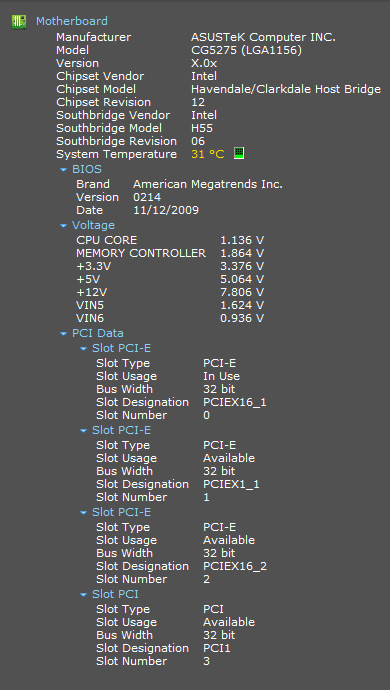
Task: Click the Havendale/Clarkdale Host Bridge text
Action: [286, 89]
